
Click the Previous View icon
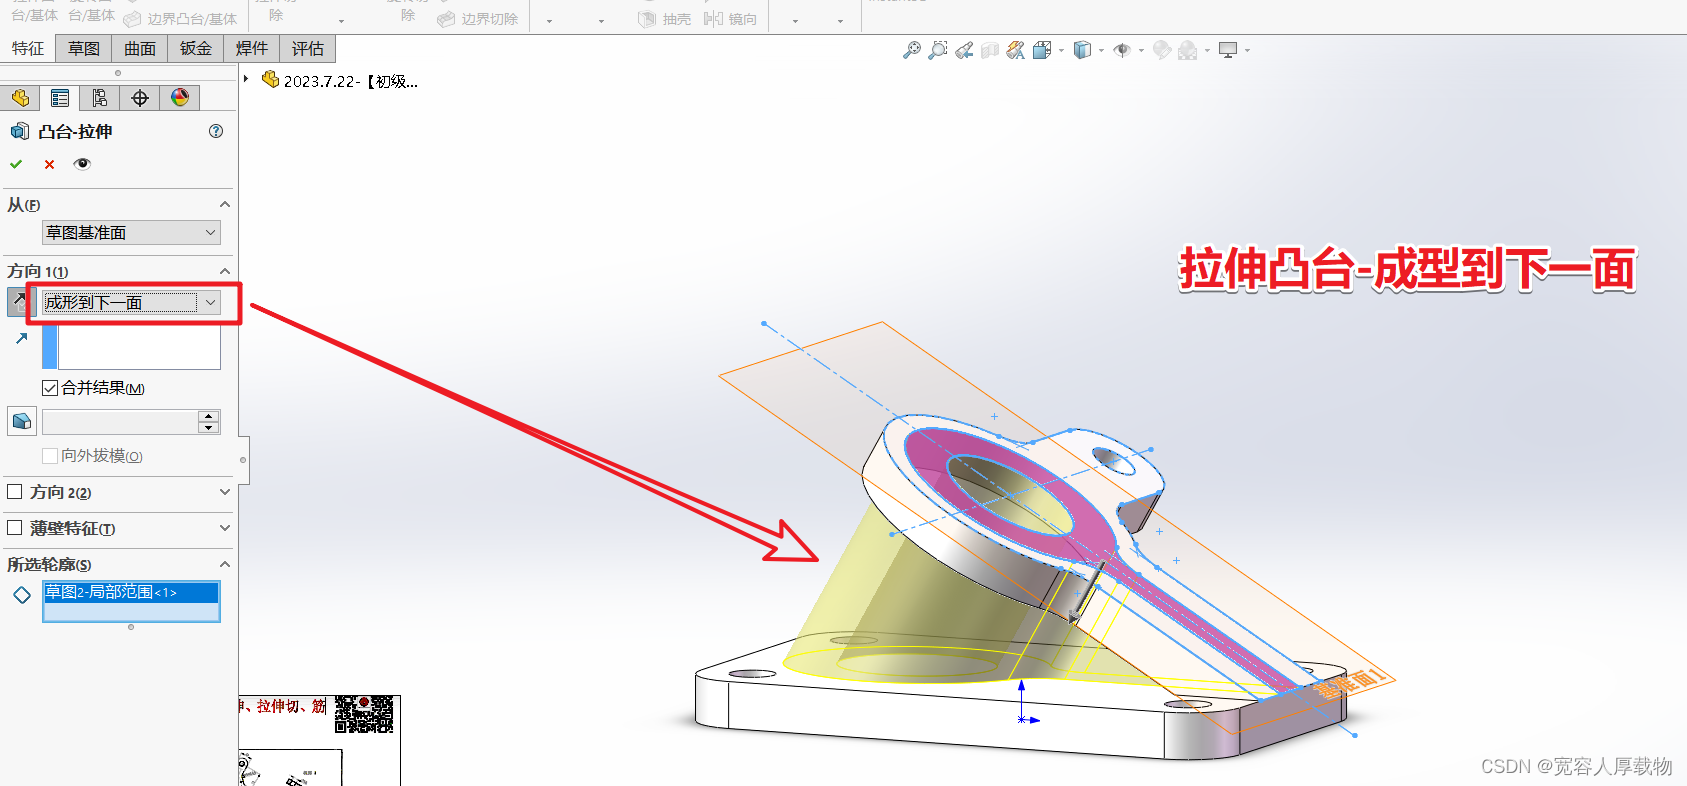(964, 50)
